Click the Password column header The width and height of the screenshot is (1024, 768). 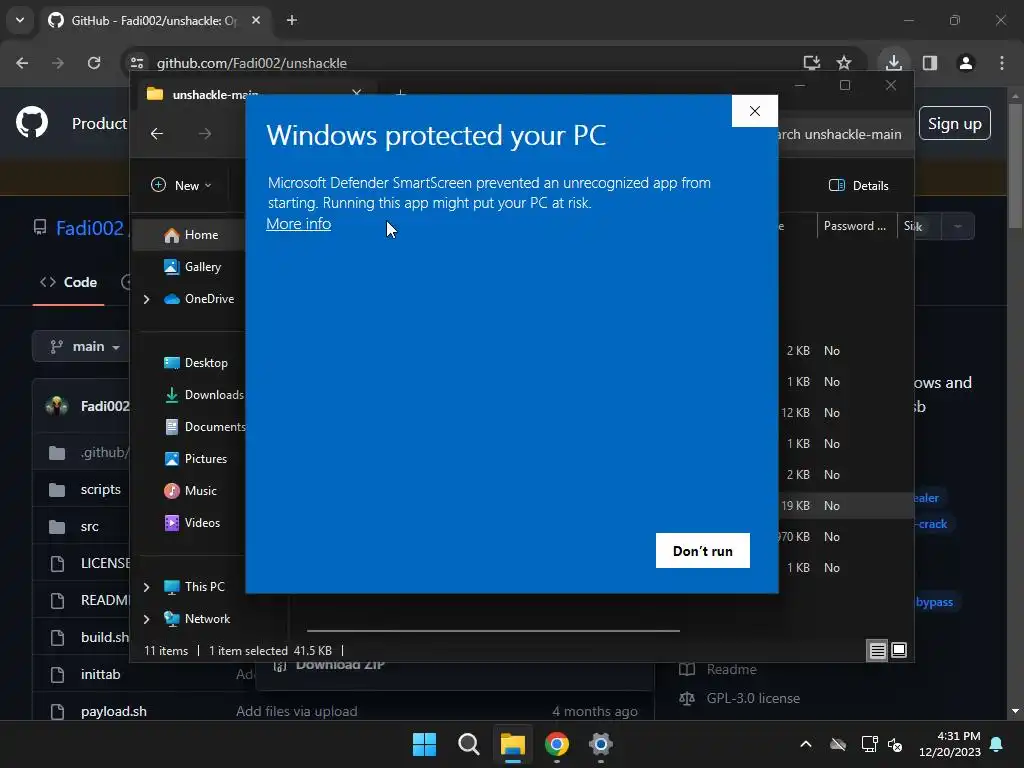(856, 226)
